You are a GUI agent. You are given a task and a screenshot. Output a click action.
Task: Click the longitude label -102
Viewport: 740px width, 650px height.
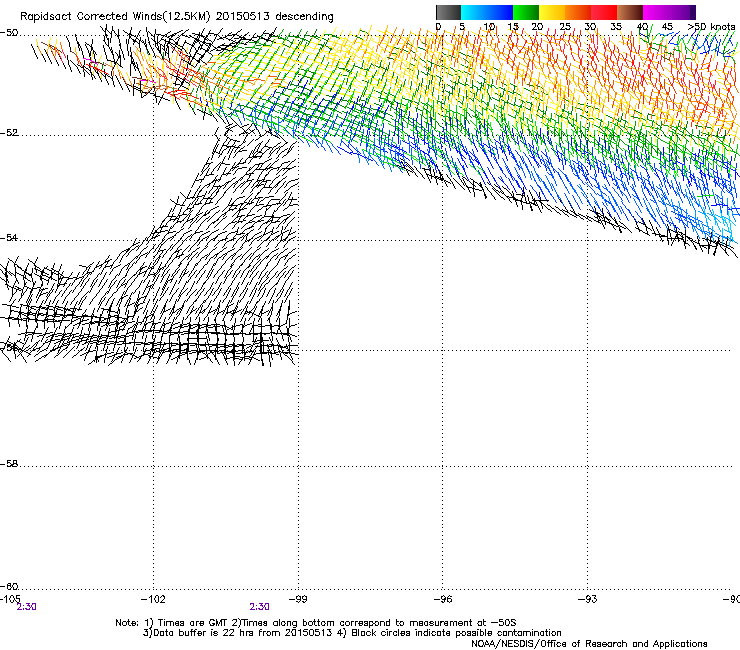153,599
